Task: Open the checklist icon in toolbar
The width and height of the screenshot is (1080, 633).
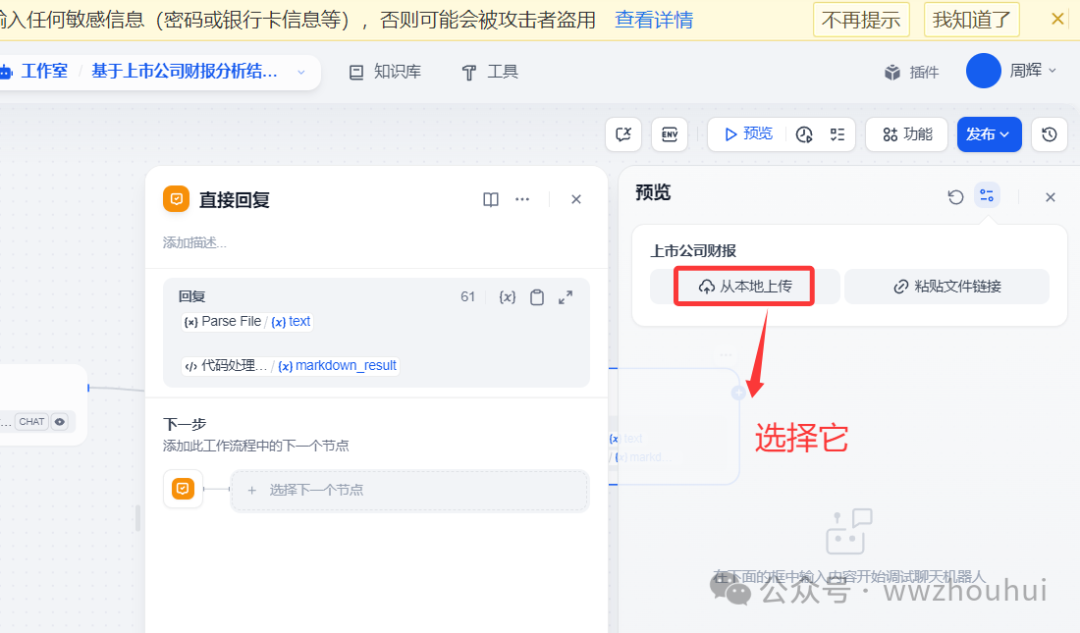Action: [837, 134]
